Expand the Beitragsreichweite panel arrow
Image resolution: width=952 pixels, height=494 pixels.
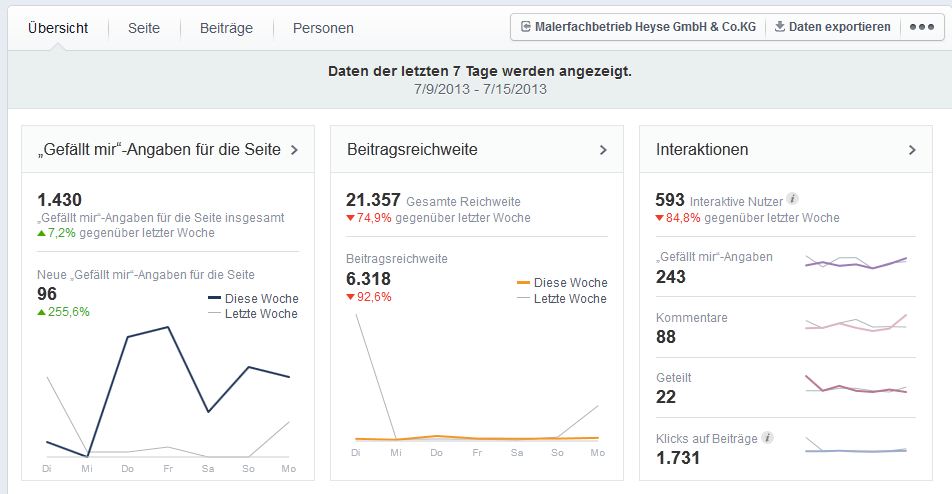(603, 150)
